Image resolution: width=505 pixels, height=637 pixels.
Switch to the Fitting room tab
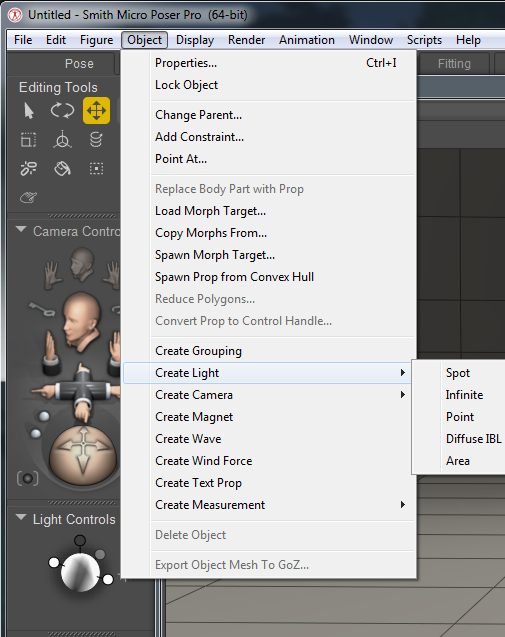(x=454, y=64)
